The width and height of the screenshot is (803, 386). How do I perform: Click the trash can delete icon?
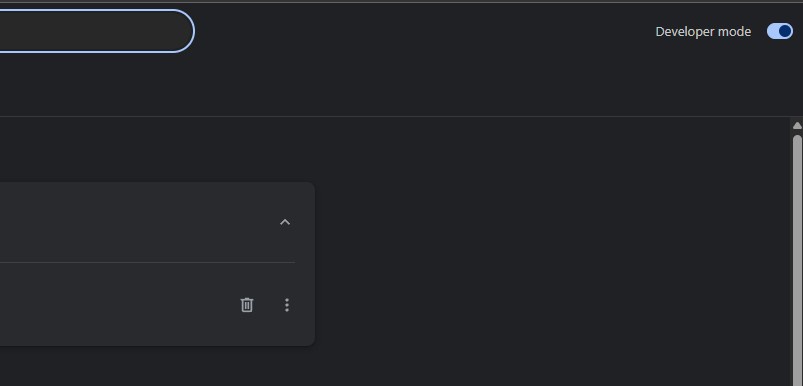[247, 305]
